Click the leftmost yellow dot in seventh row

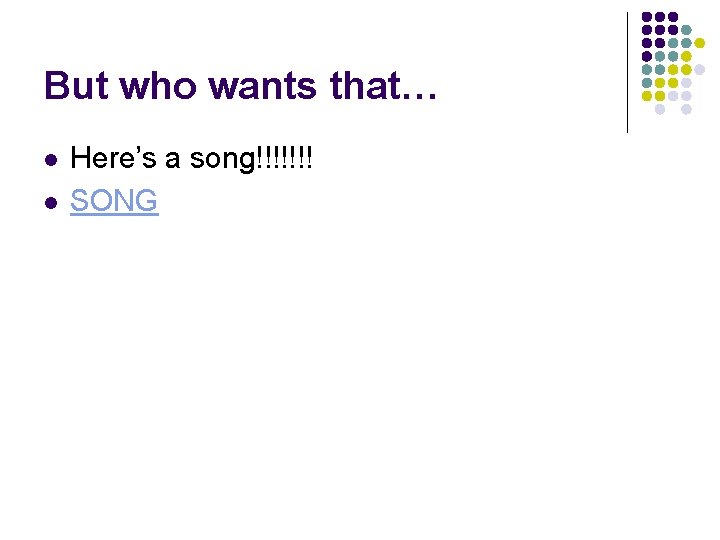click(x=647, y=96)
